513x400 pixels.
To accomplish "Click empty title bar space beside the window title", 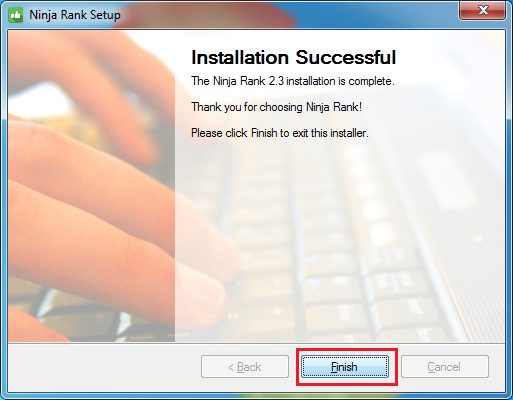I will point(287,15).
